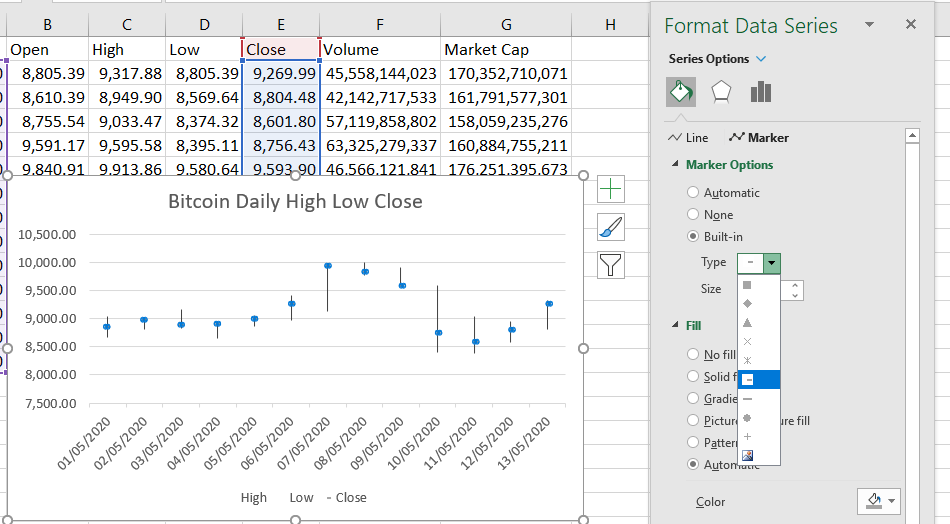The height and width of the screenshot is (524, 950).
Task: Select column B header
Action: tap(47, 25)
